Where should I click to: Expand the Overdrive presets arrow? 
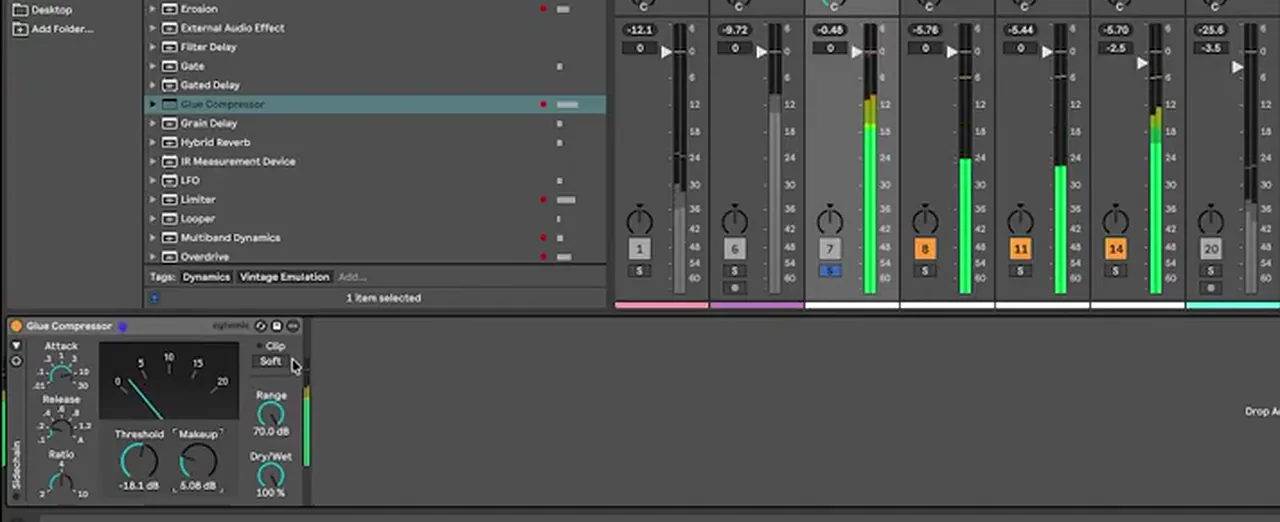click(153, 256)
